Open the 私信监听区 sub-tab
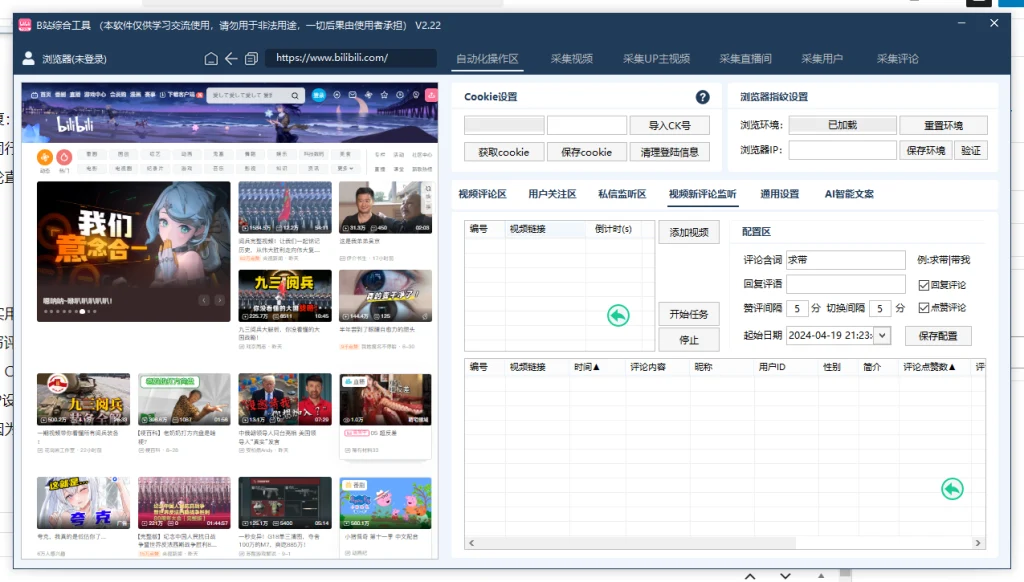Viewport: 1024px width, 582px height. coord(622,194)
